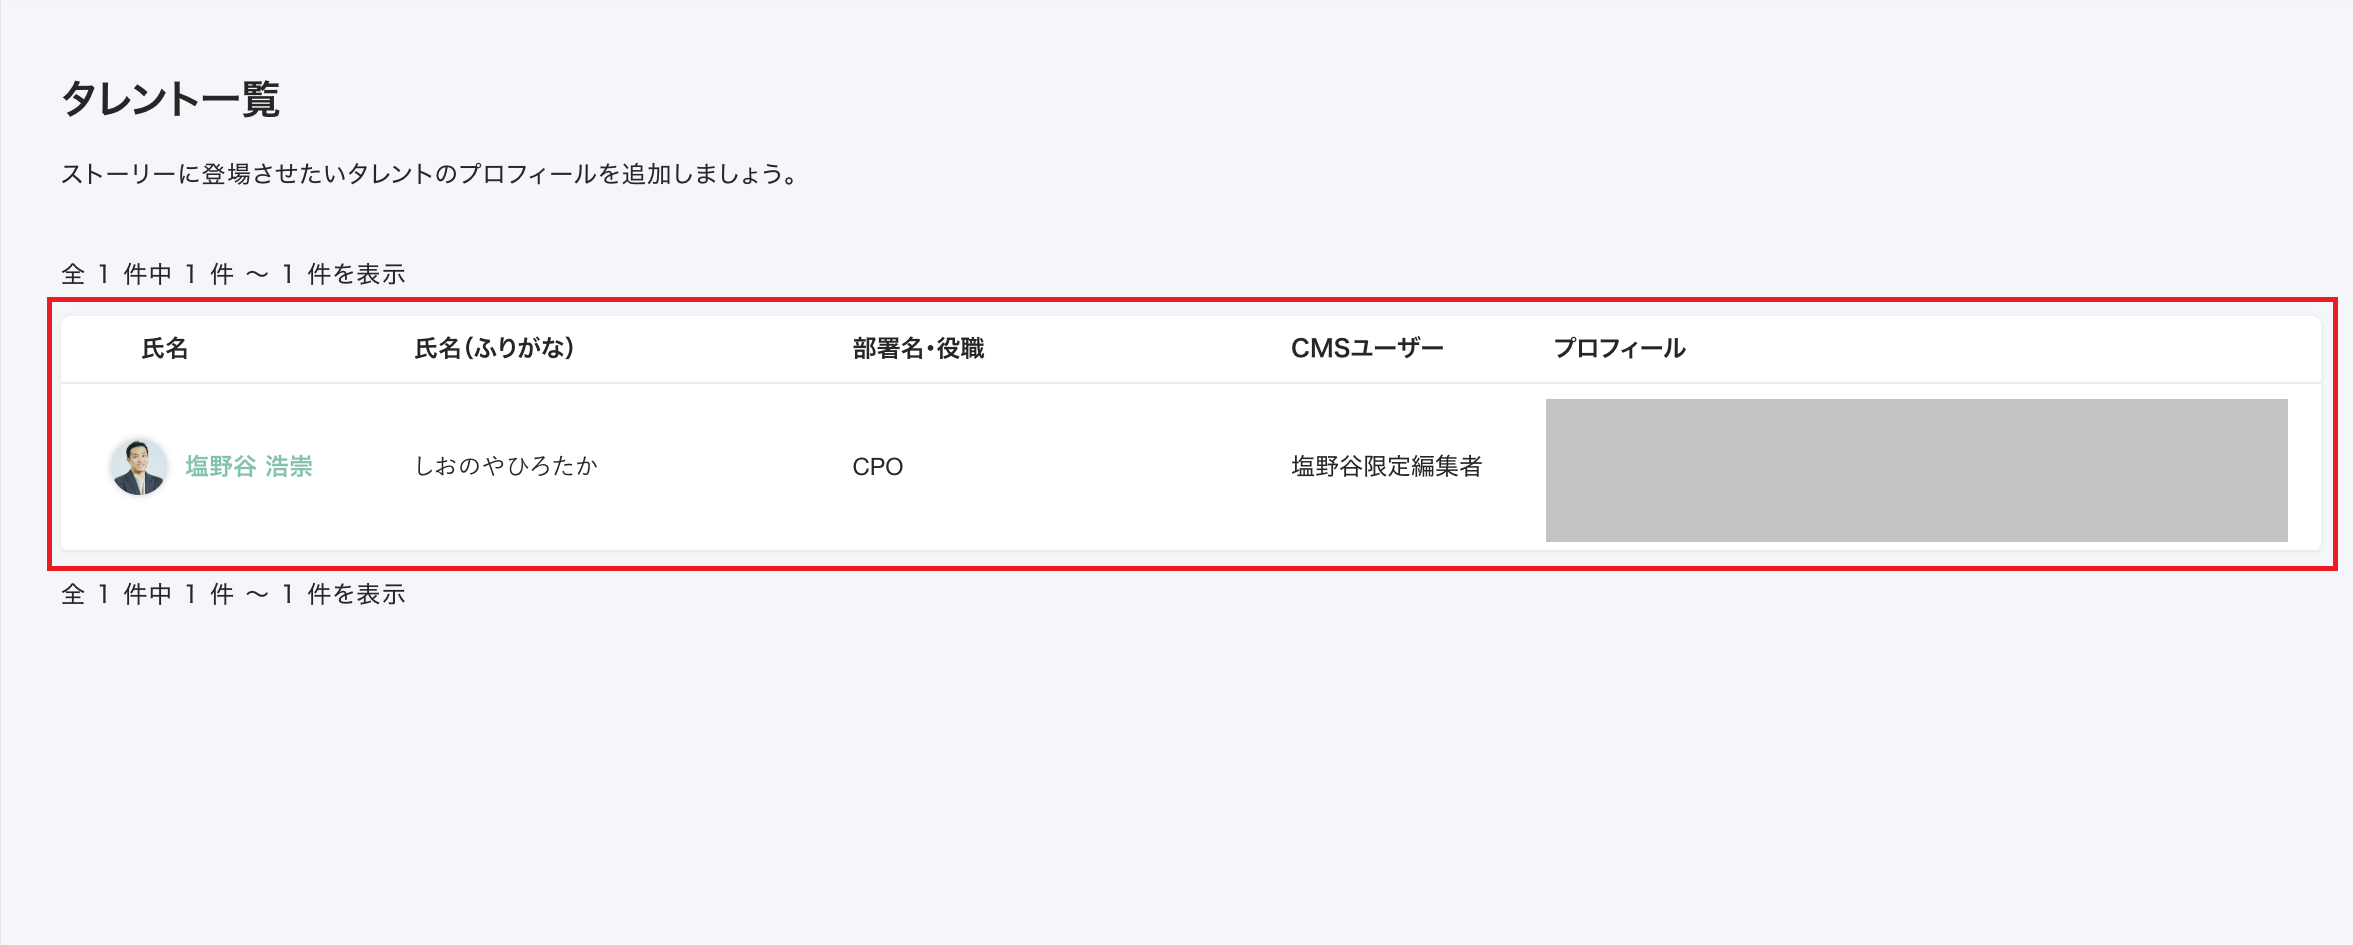2353x945 pixels.
Task: Open the 塩野谷 浩崇 talent name link
Action: pyautogui.click(x=249, y=466)
